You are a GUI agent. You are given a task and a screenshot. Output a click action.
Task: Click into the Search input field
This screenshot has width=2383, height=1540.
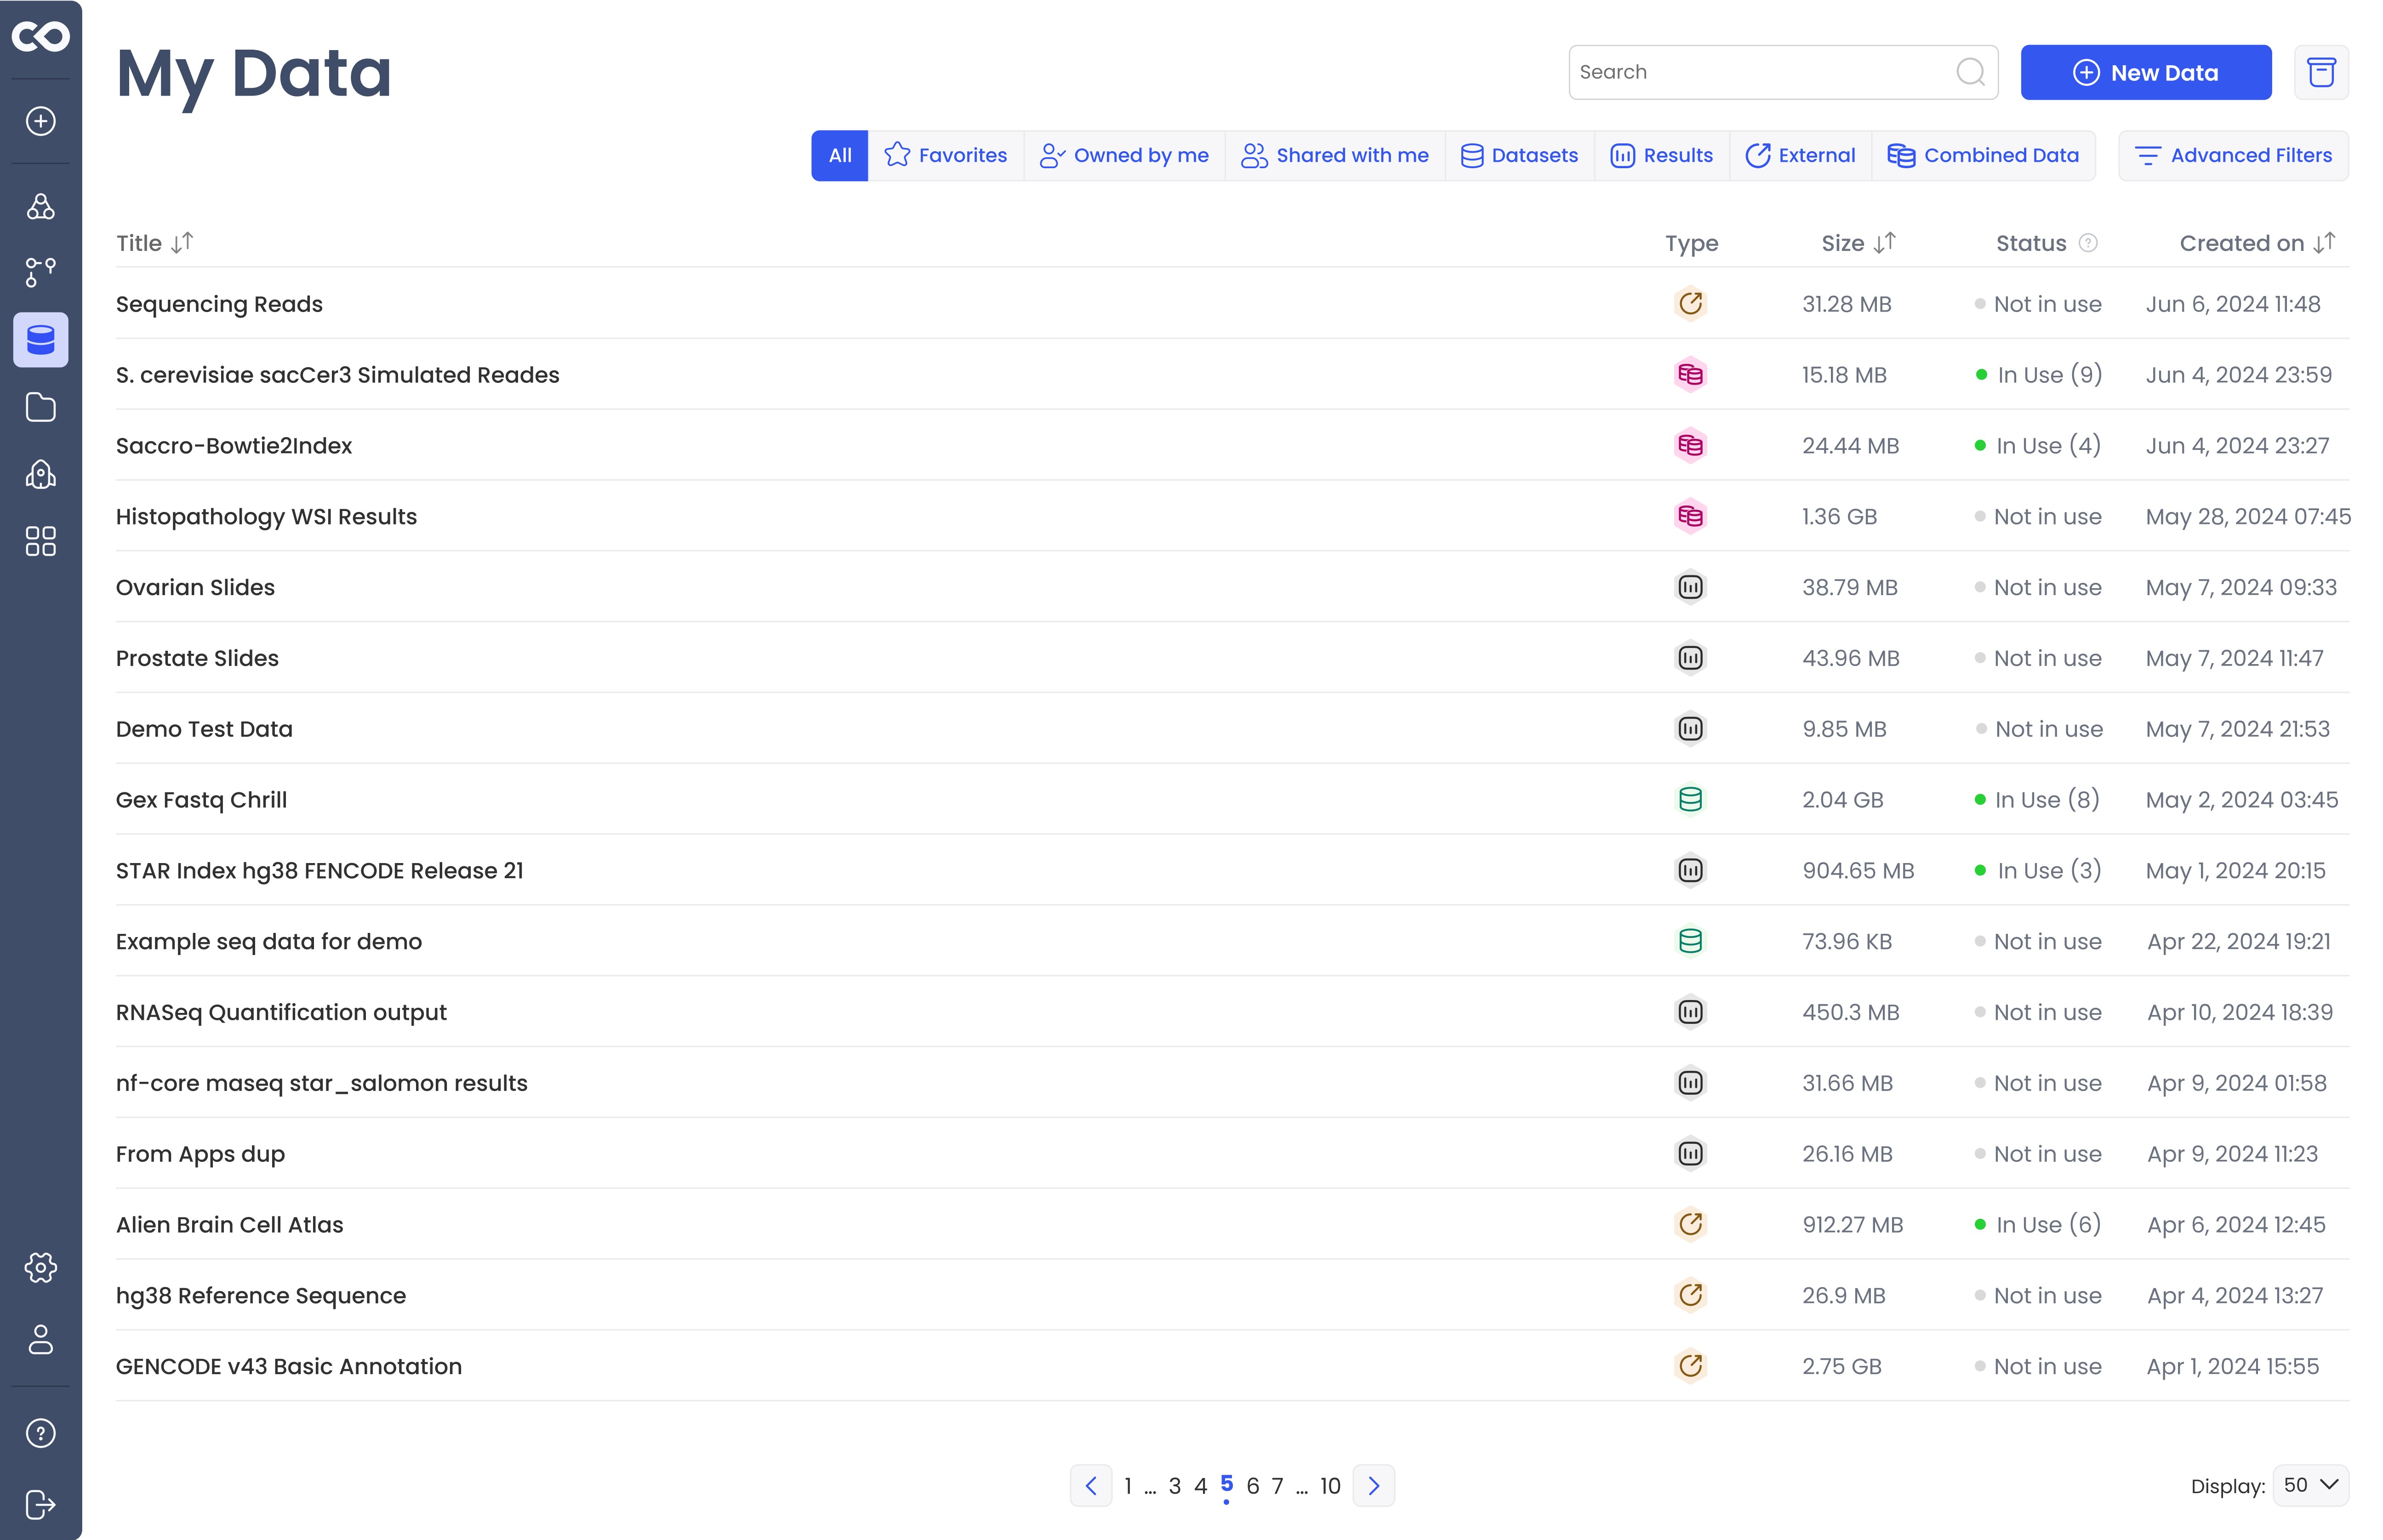pyautogui.click(x=1760, y=72)
